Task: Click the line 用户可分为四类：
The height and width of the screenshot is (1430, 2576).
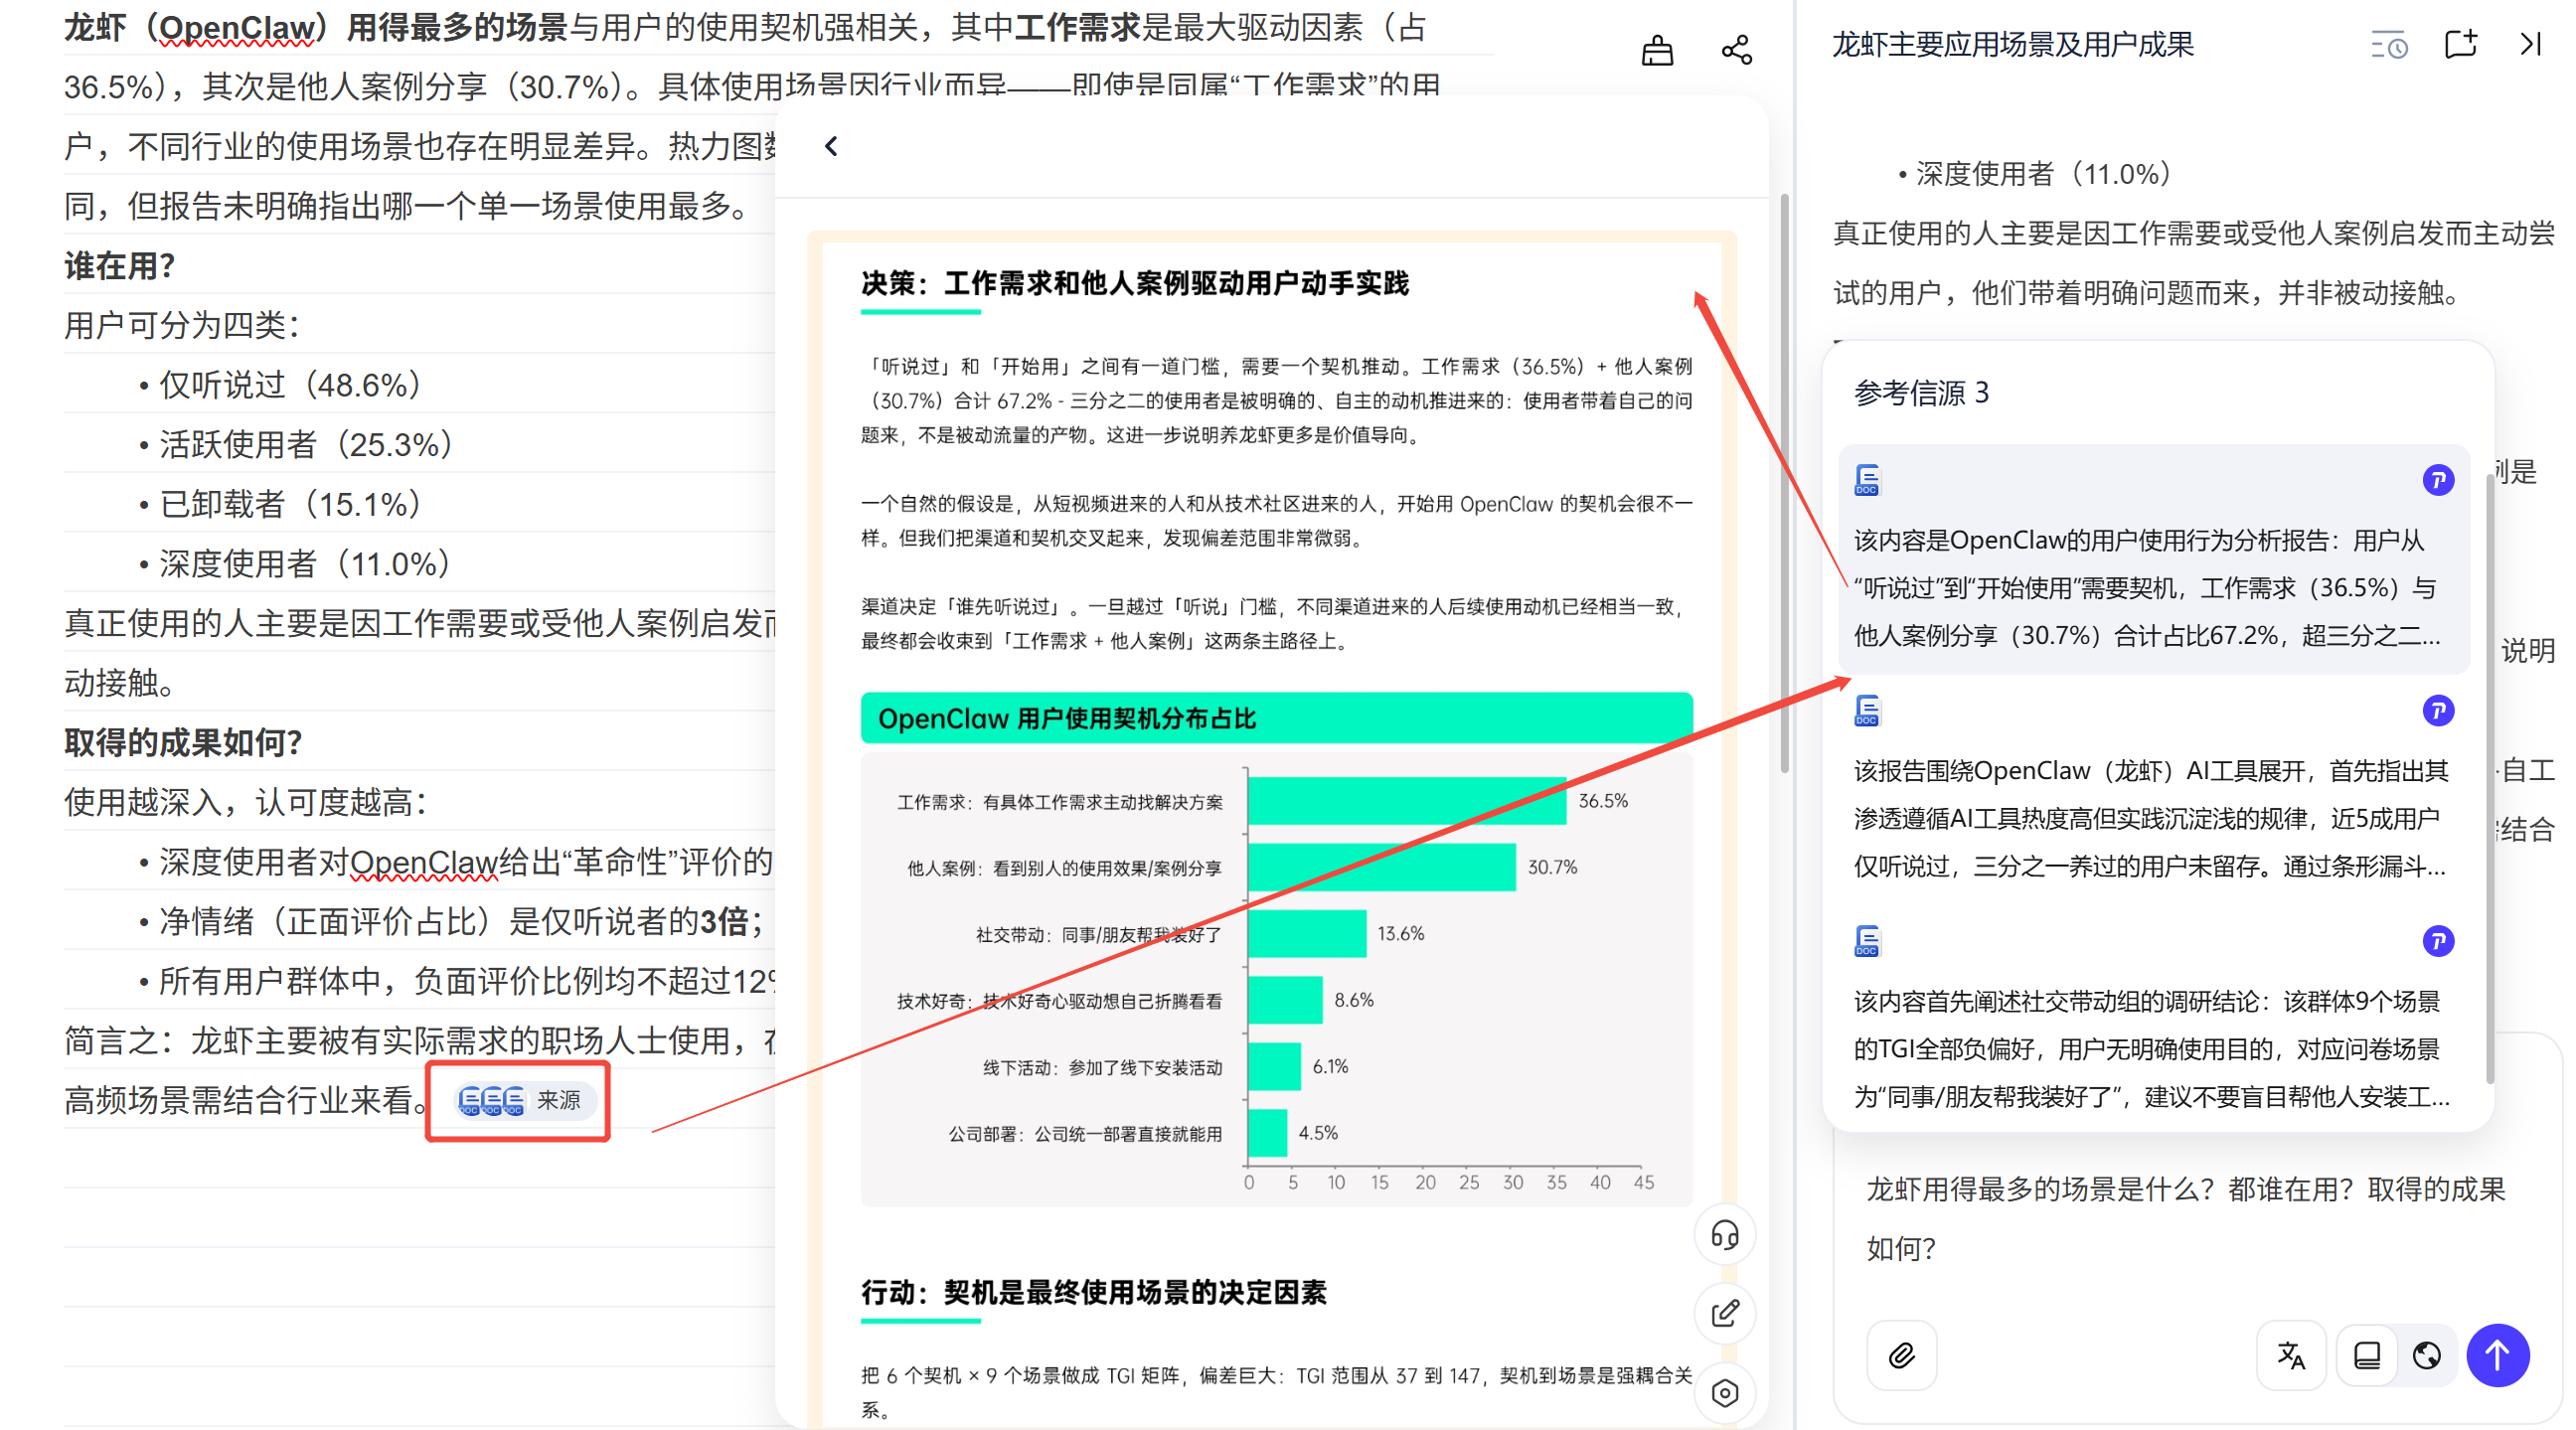Action: (182, 325)
